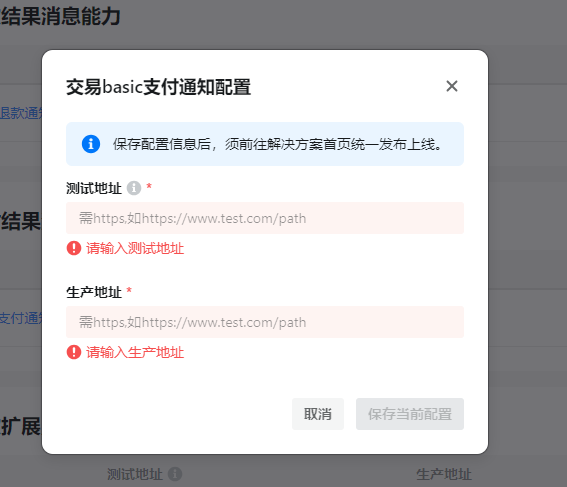This screenshot has width=567, height=487.
Task: Focus the 测试地址 URL input field
Action: pyautogui.click(x=265, y=218)
